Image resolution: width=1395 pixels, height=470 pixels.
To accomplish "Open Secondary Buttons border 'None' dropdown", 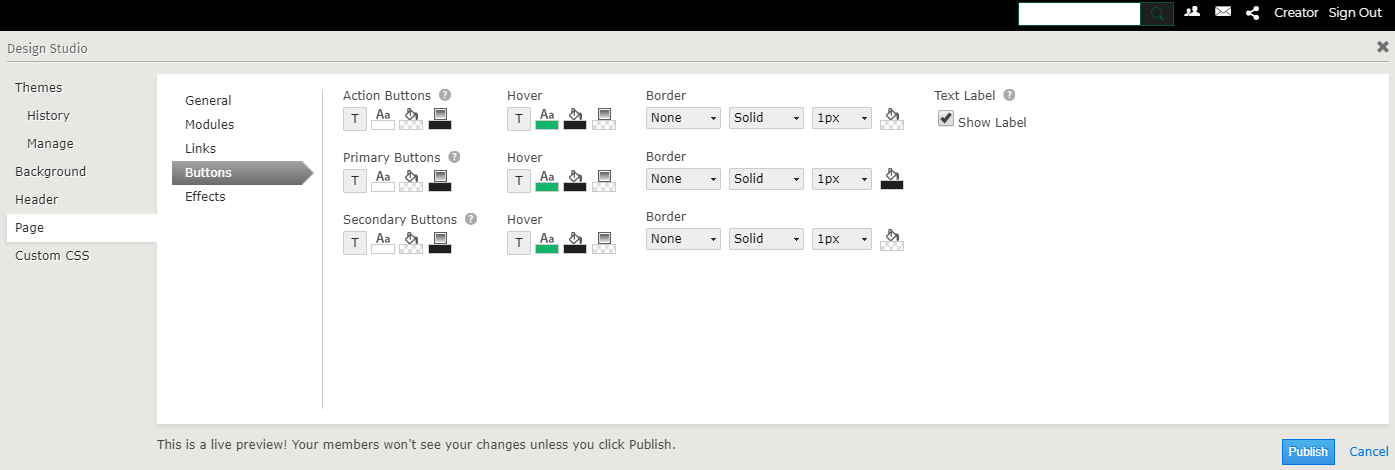I will [x=683, y=239].
